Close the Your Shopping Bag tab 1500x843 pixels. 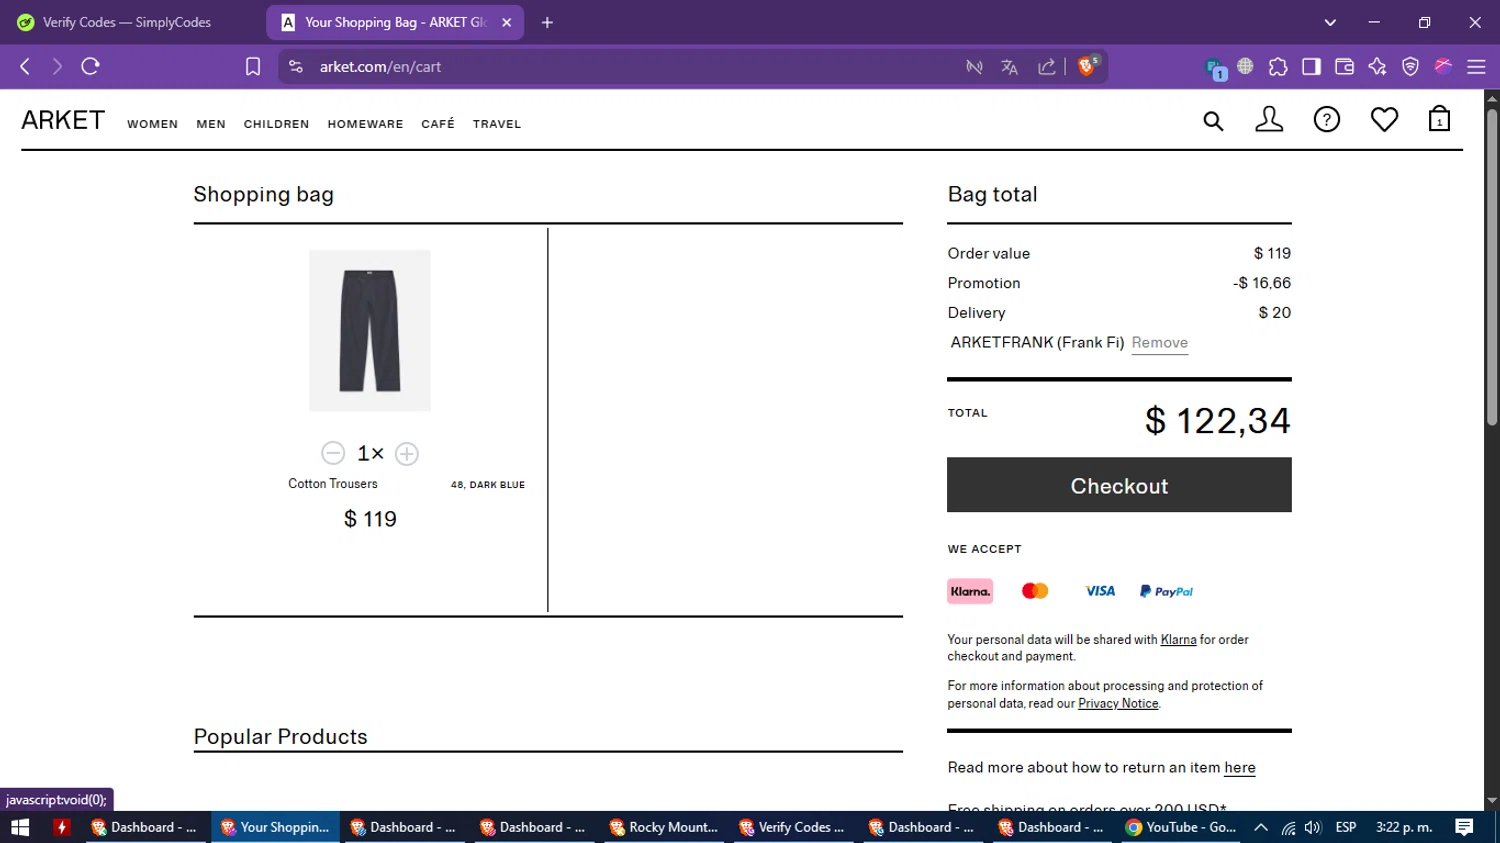point(507,22)
